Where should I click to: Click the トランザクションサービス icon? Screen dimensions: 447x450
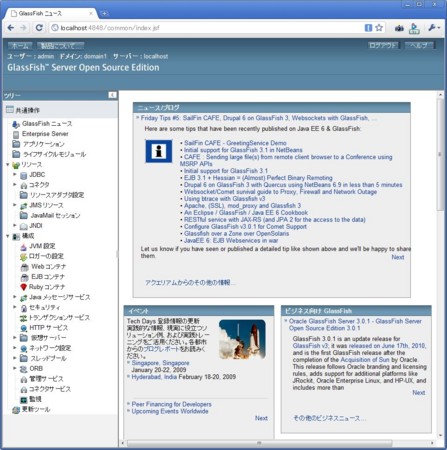tap(23, 318)
